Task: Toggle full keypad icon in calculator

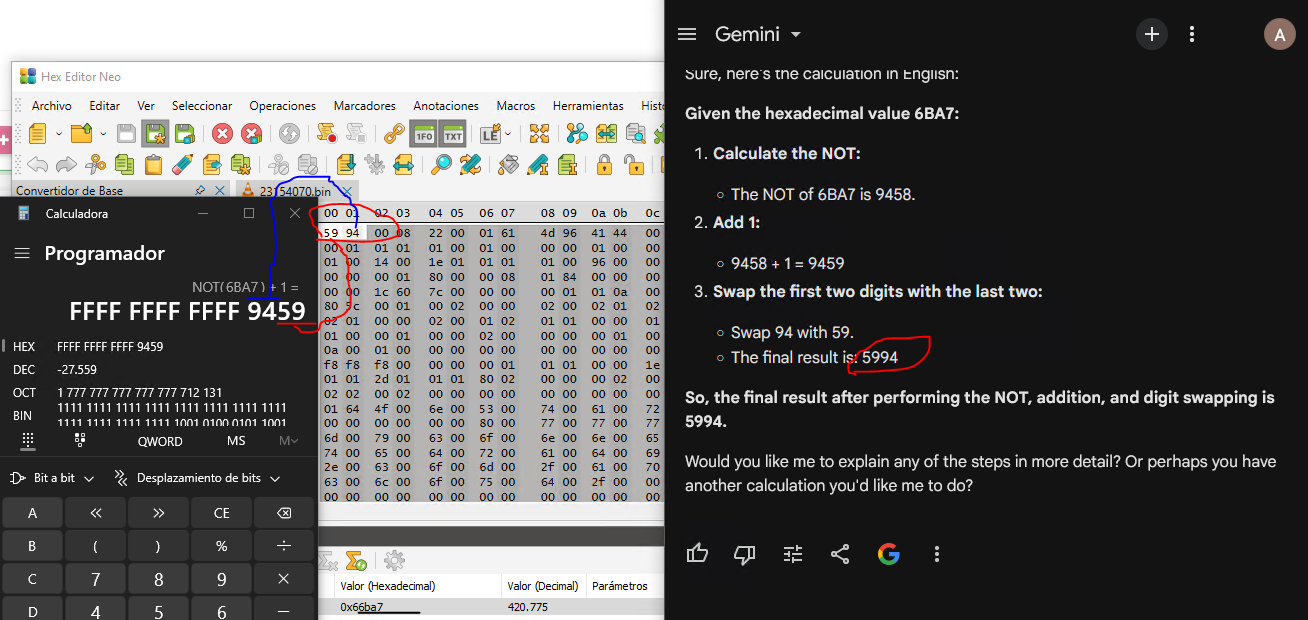Action: click(x=27, y=440)
